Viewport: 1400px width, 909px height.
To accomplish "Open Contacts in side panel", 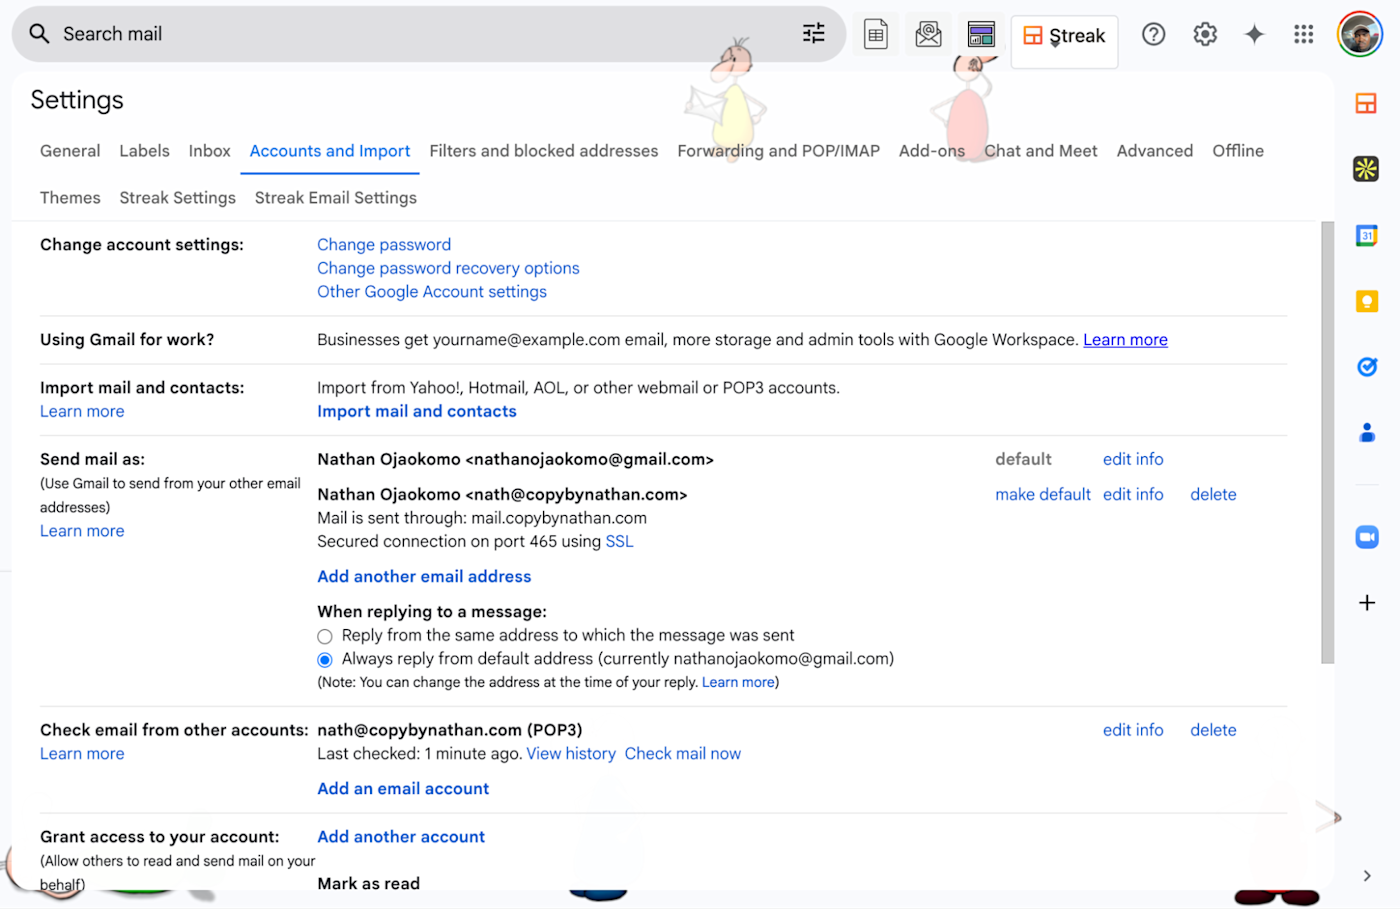I will (x=1366, y=433).
